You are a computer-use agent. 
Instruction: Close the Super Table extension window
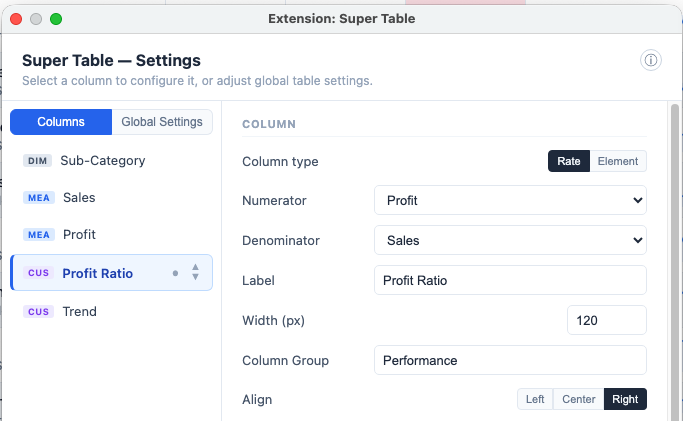16,19
